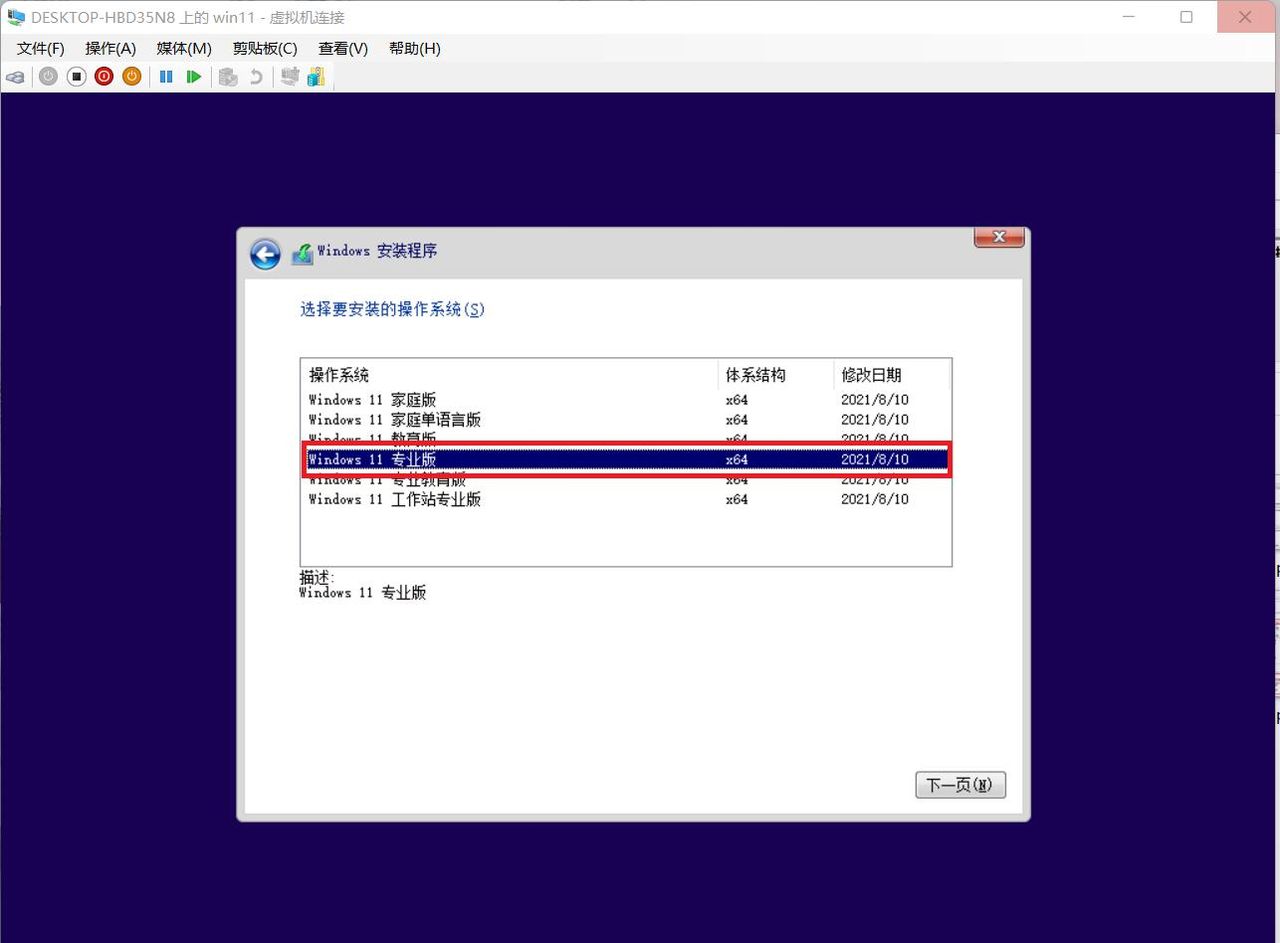
Task: Shut down the VM using the red power icon
Action: (104, 77)
